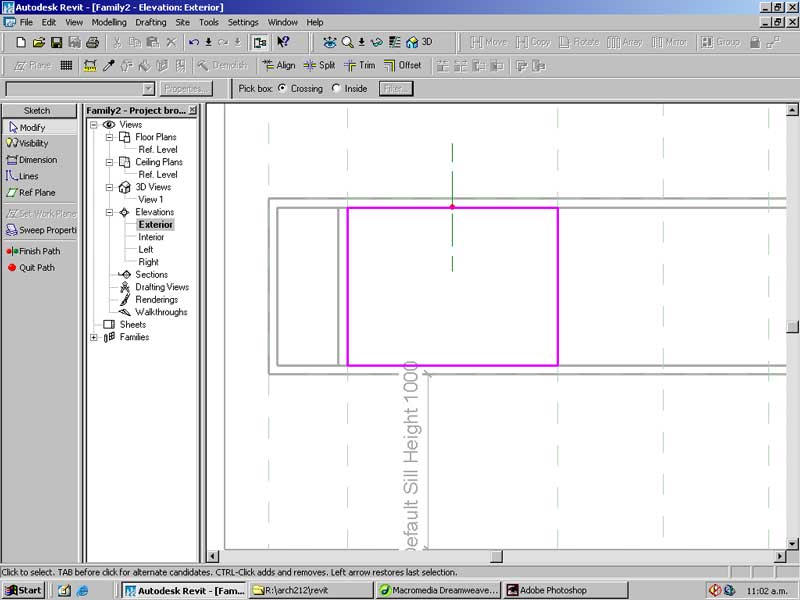Viewport: 800px width, 600px height.
Task: Open the Modelling menu
Action: pyautogui.click(x=109, y=22)
